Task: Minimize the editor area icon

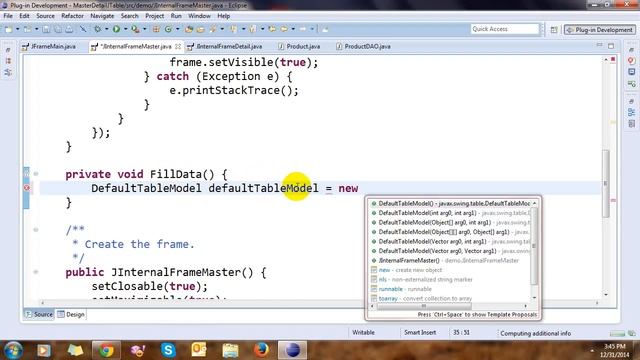Action: pos(599,45)
